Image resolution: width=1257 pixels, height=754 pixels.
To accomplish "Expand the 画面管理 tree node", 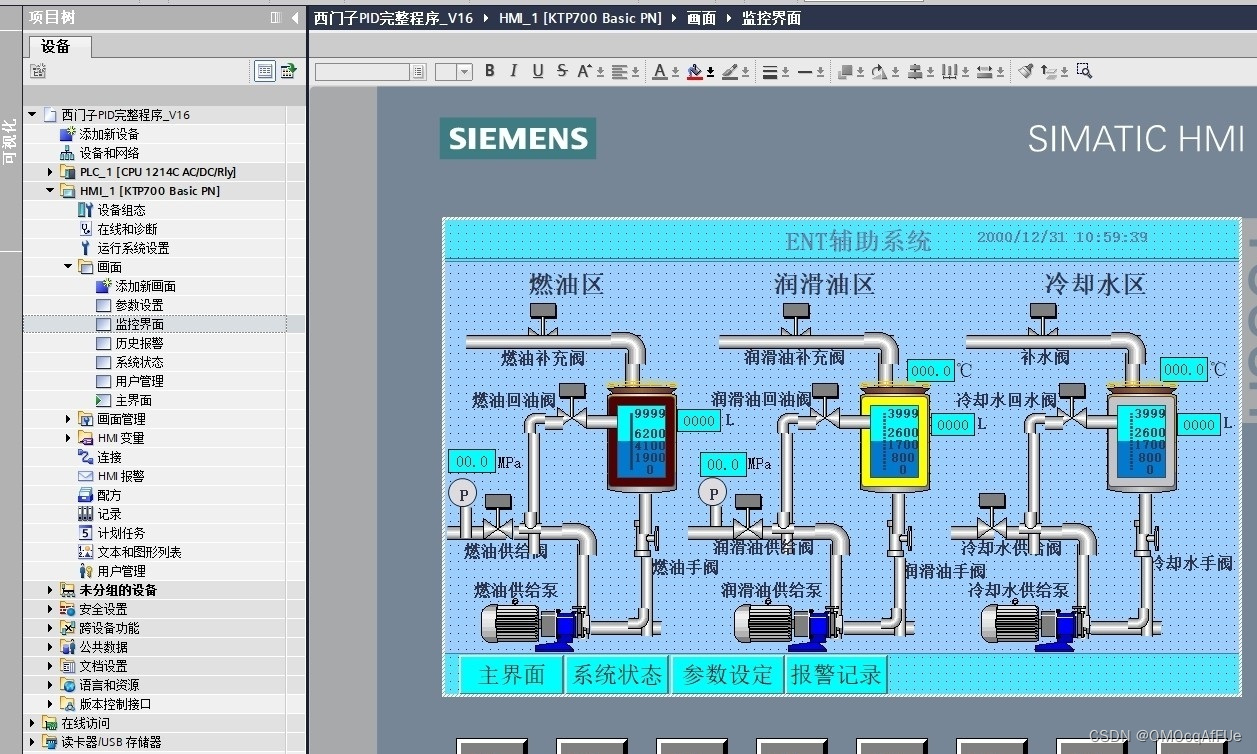I will (x=68, y=419).
